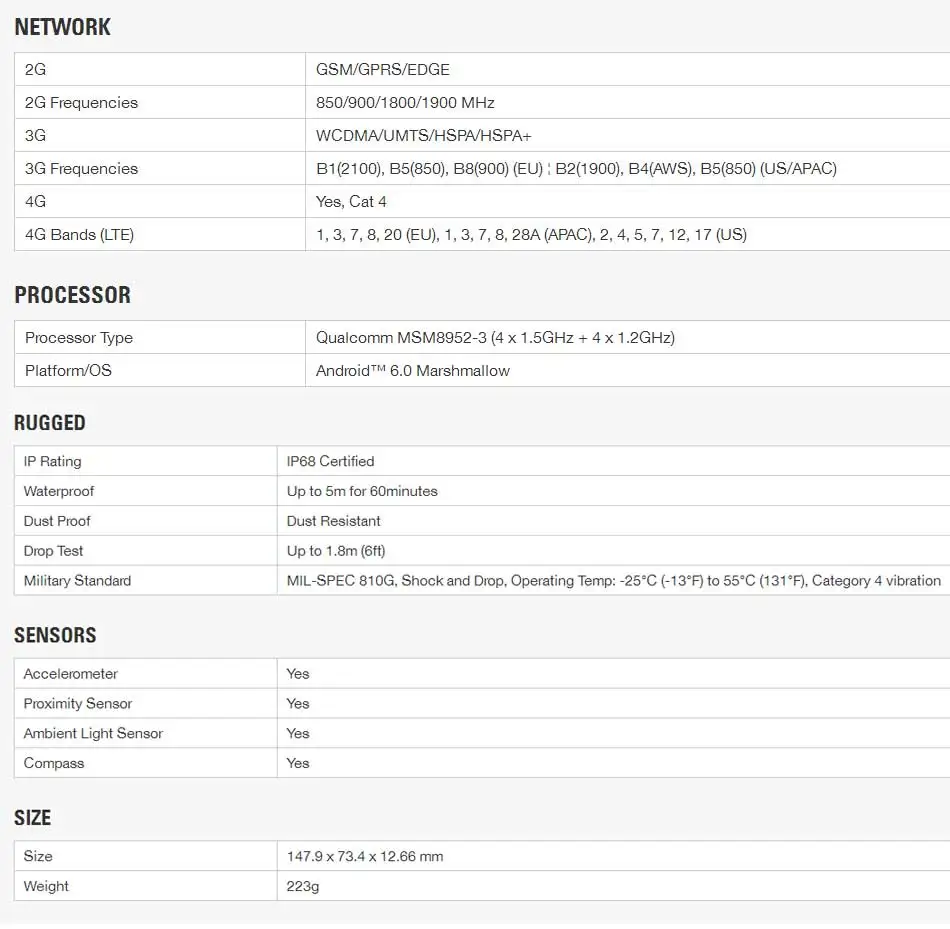Select the 2G Frequencies row label
This screenshot has height=929, width=950.
(81, 102)
